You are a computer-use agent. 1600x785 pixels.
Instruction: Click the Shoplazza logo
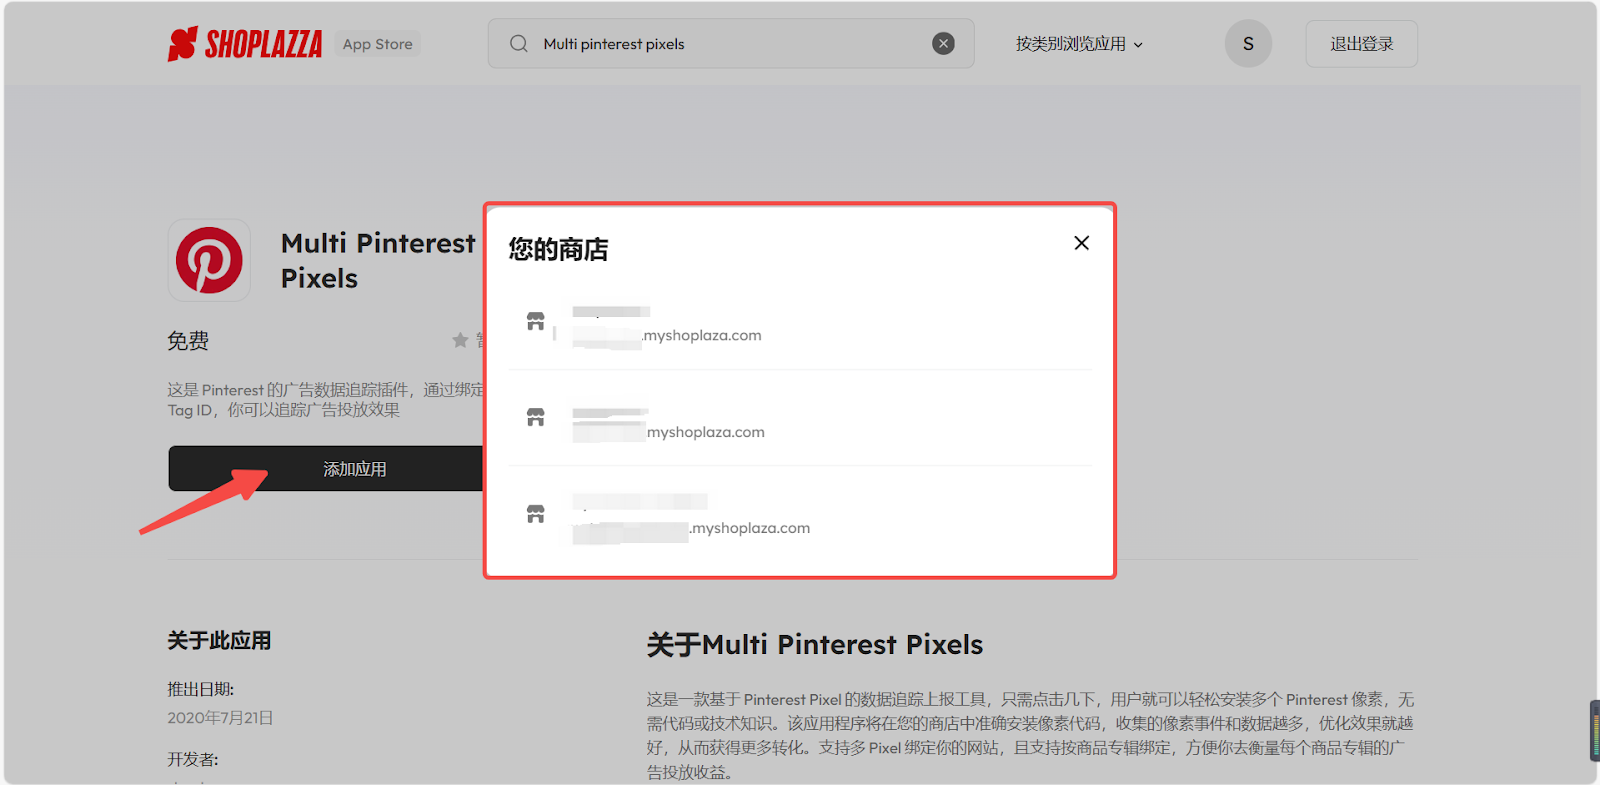tap(245, 44)
